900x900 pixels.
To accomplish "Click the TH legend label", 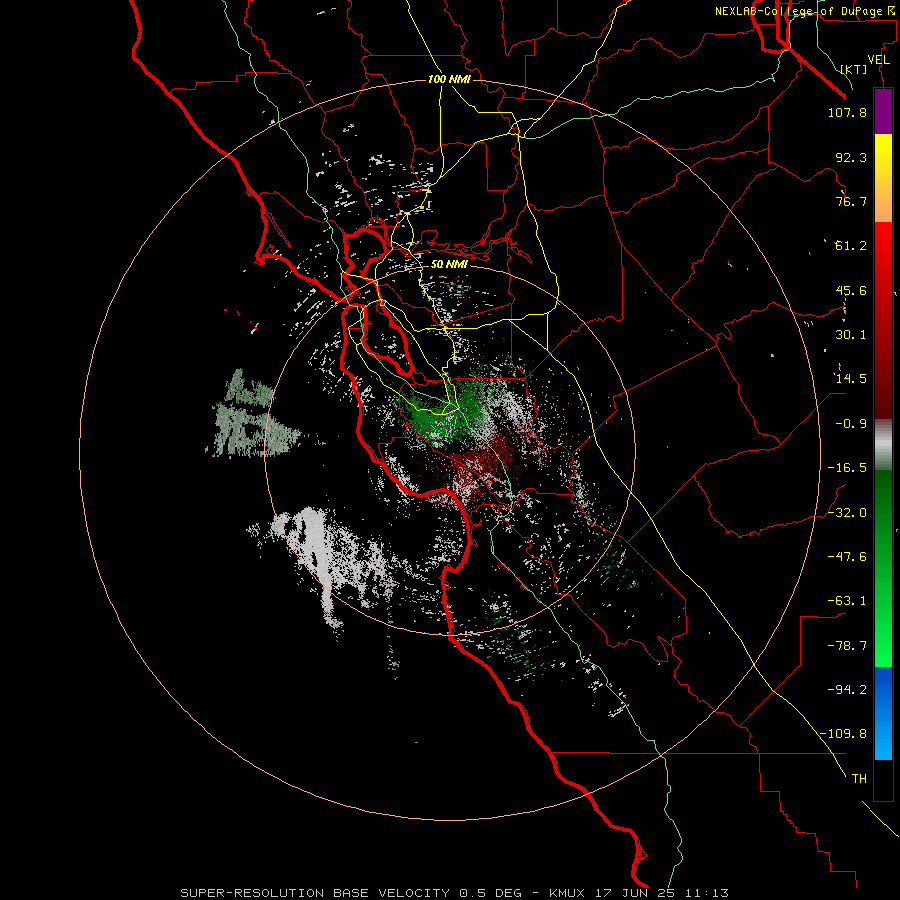I will (x=859, y=779).
